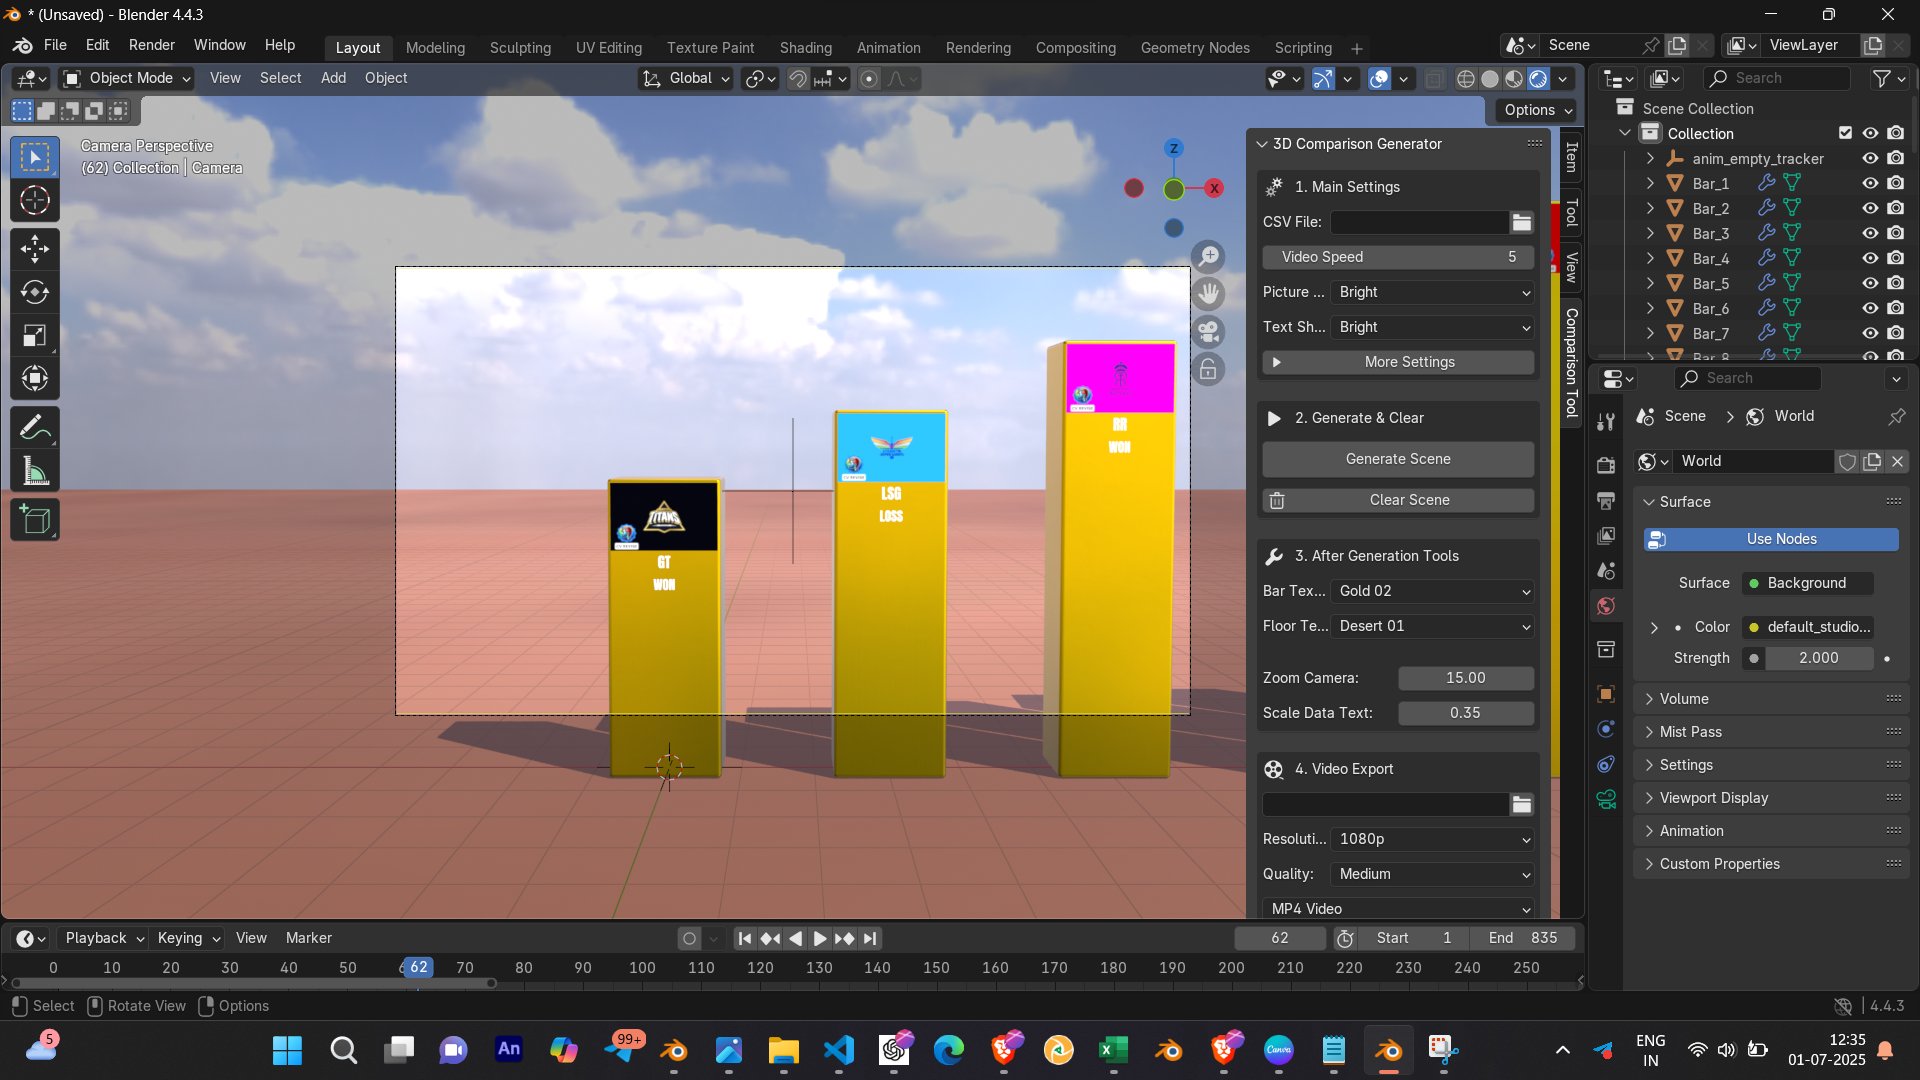
Task: Click the Generate Scene button
Action: [x=1397, y=459]
